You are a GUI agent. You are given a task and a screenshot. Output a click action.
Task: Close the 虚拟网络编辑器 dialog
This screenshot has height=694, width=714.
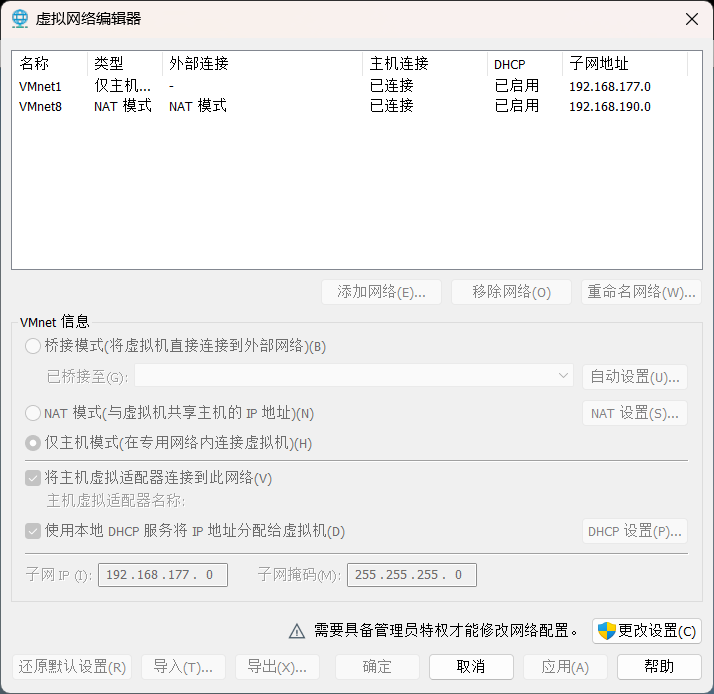(692, 19)
